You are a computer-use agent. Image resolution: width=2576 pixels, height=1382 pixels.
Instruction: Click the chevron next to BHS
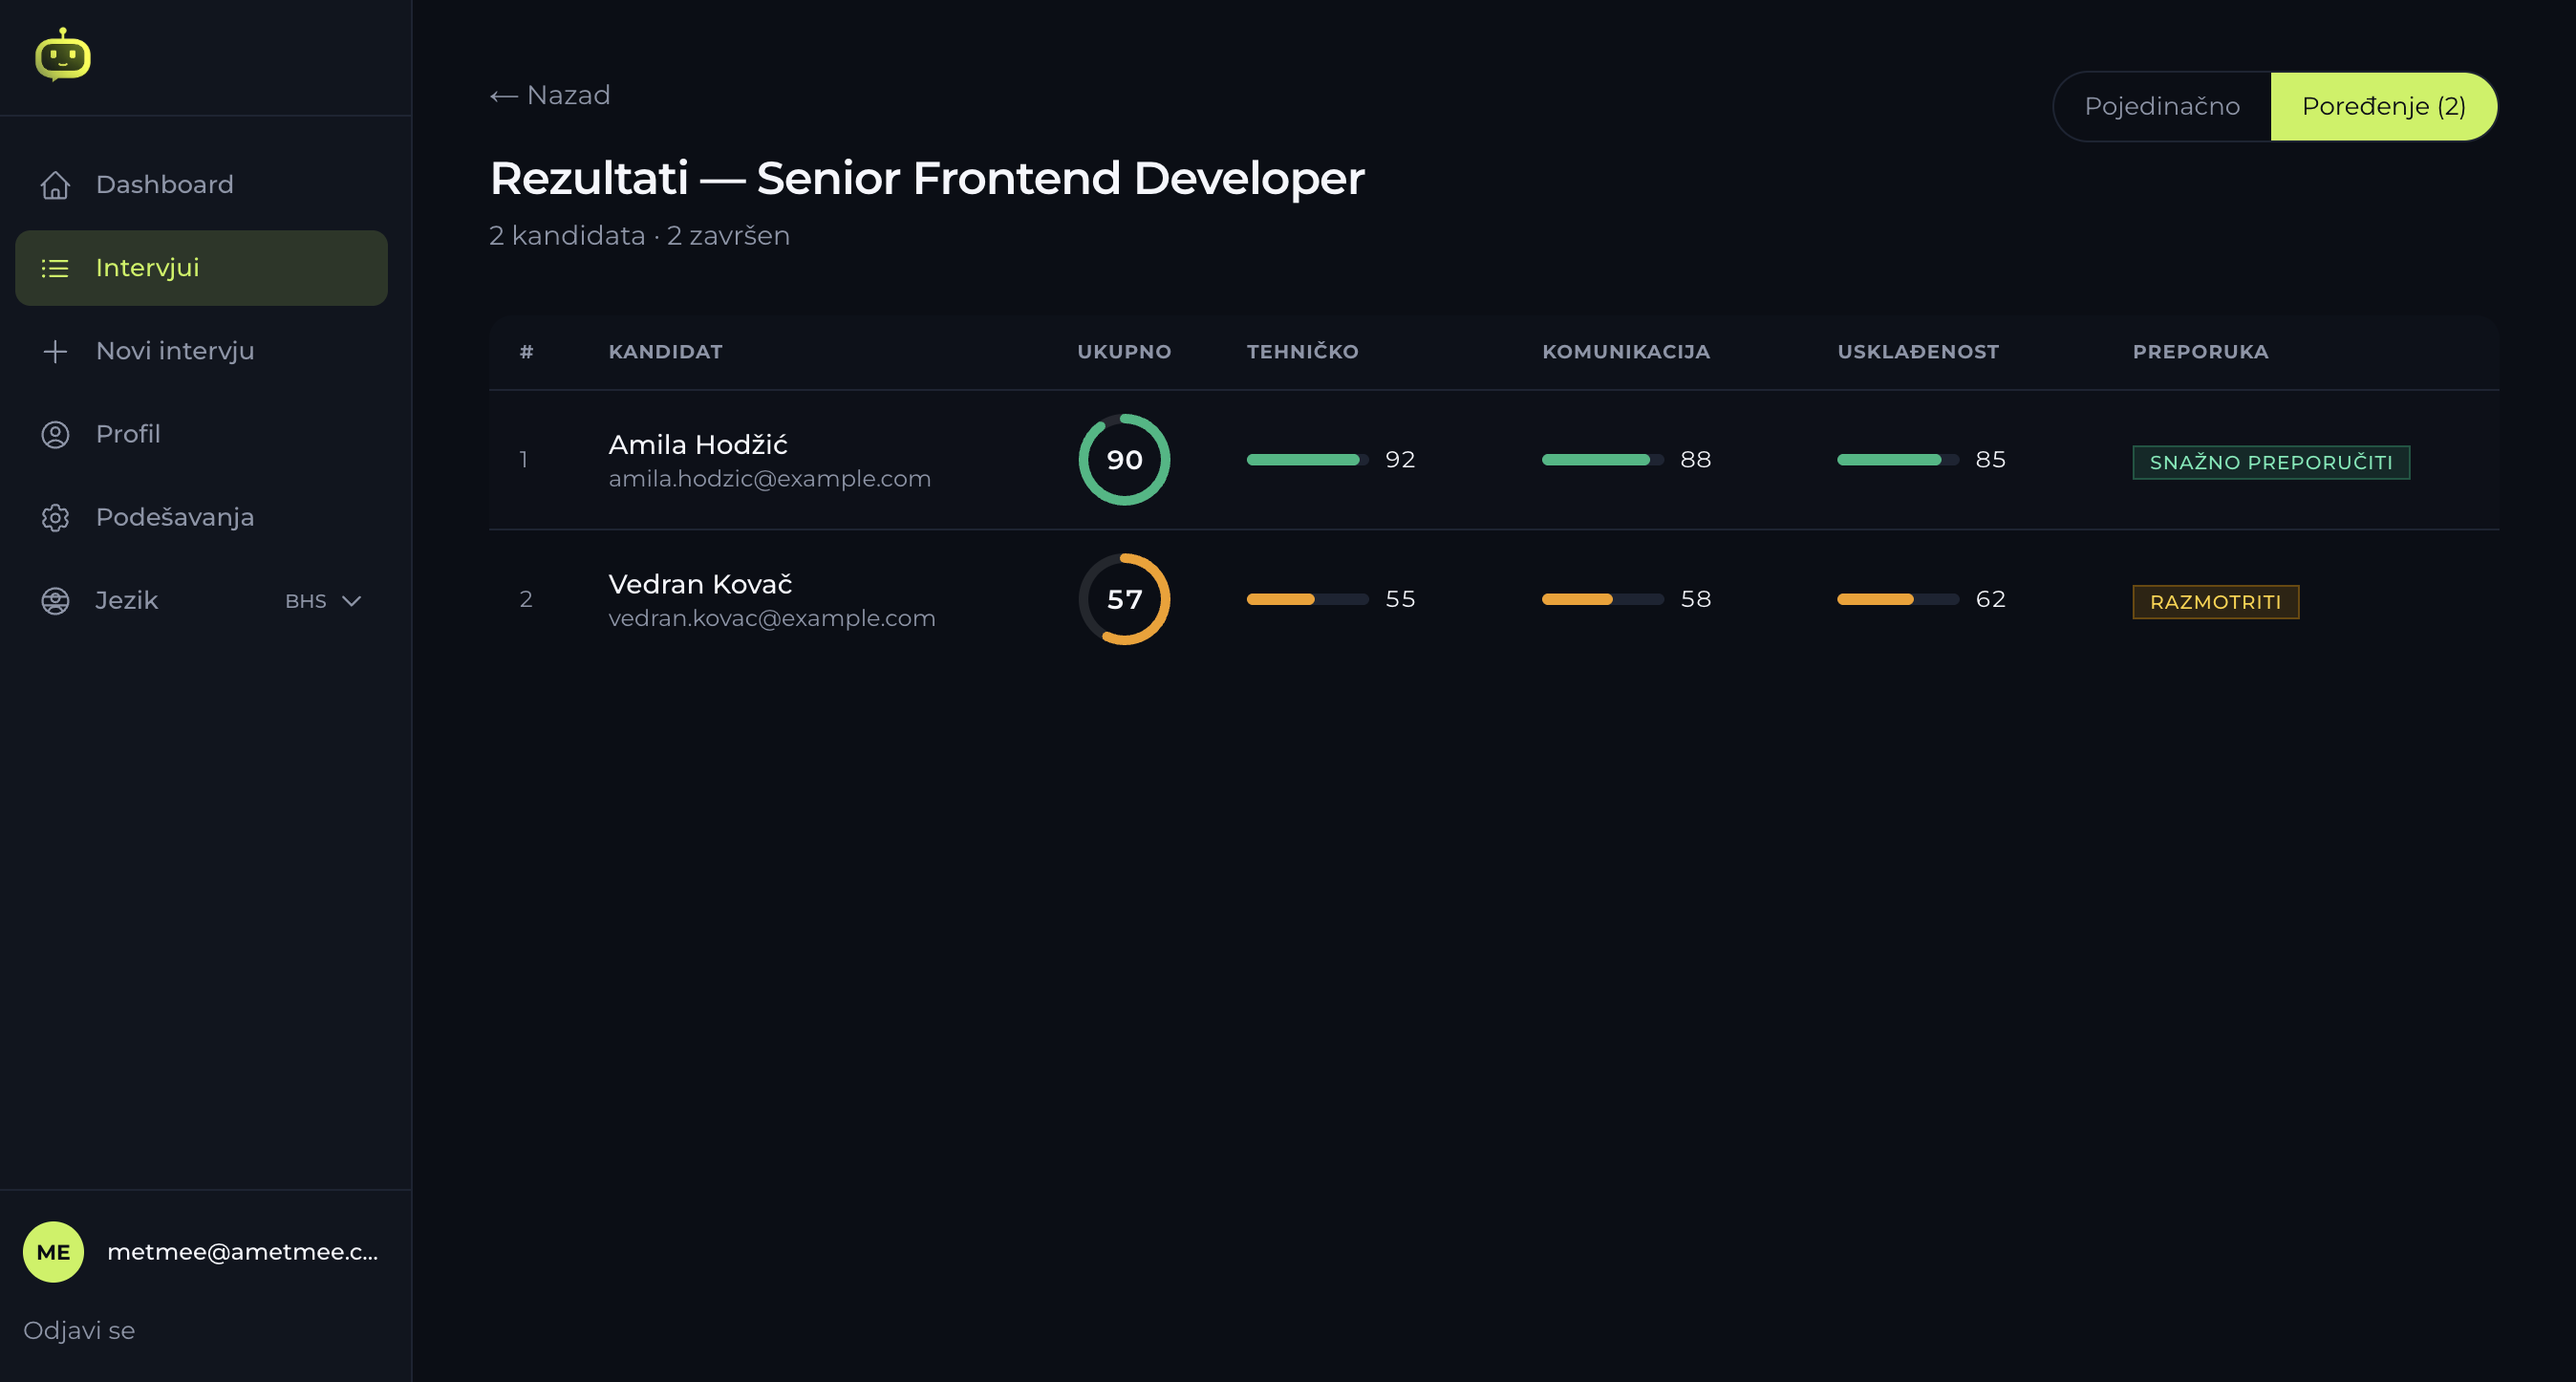point(351,601)
